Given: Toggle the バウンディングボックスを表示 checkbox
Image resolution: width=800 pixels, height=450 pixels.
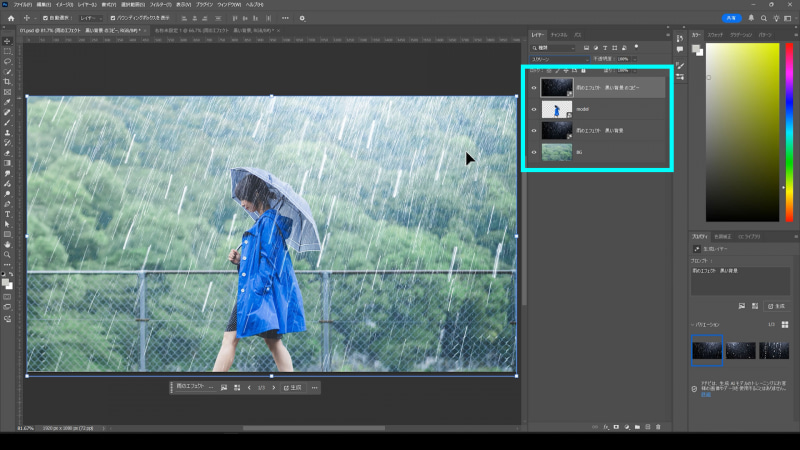Looking at the screenshot, I should coord(113,18).
